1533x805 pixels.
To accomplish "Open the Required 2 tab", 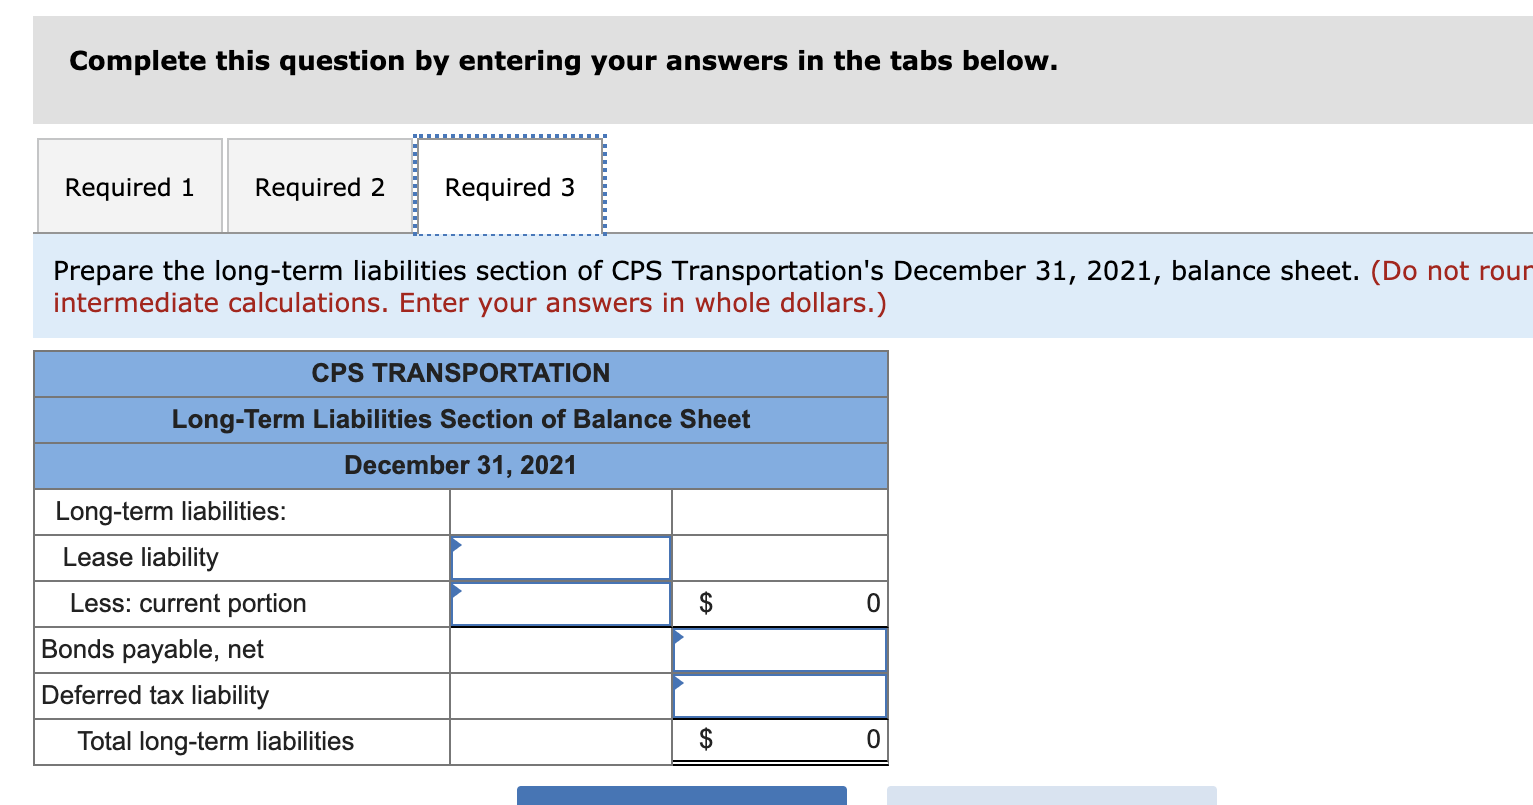I will click(318, 187).
